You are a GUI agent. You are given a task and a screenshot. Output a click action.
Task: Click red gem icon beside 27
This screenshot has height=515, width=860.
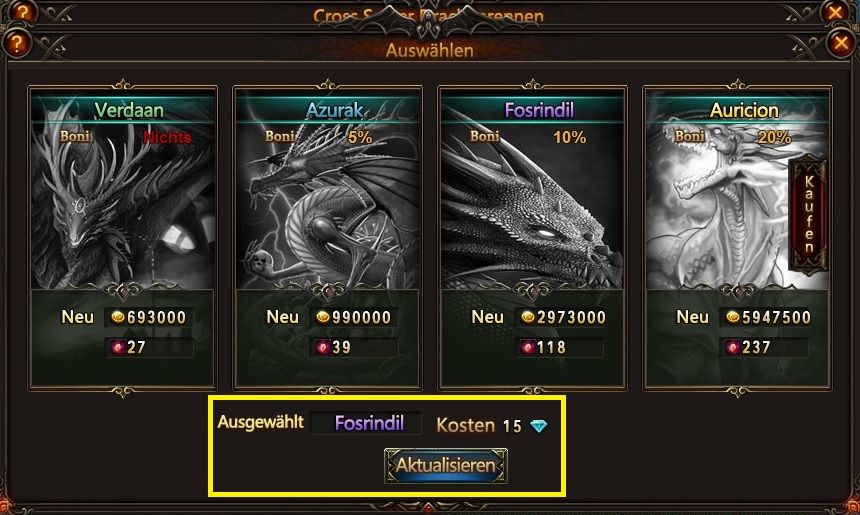[x=118, y=347]
